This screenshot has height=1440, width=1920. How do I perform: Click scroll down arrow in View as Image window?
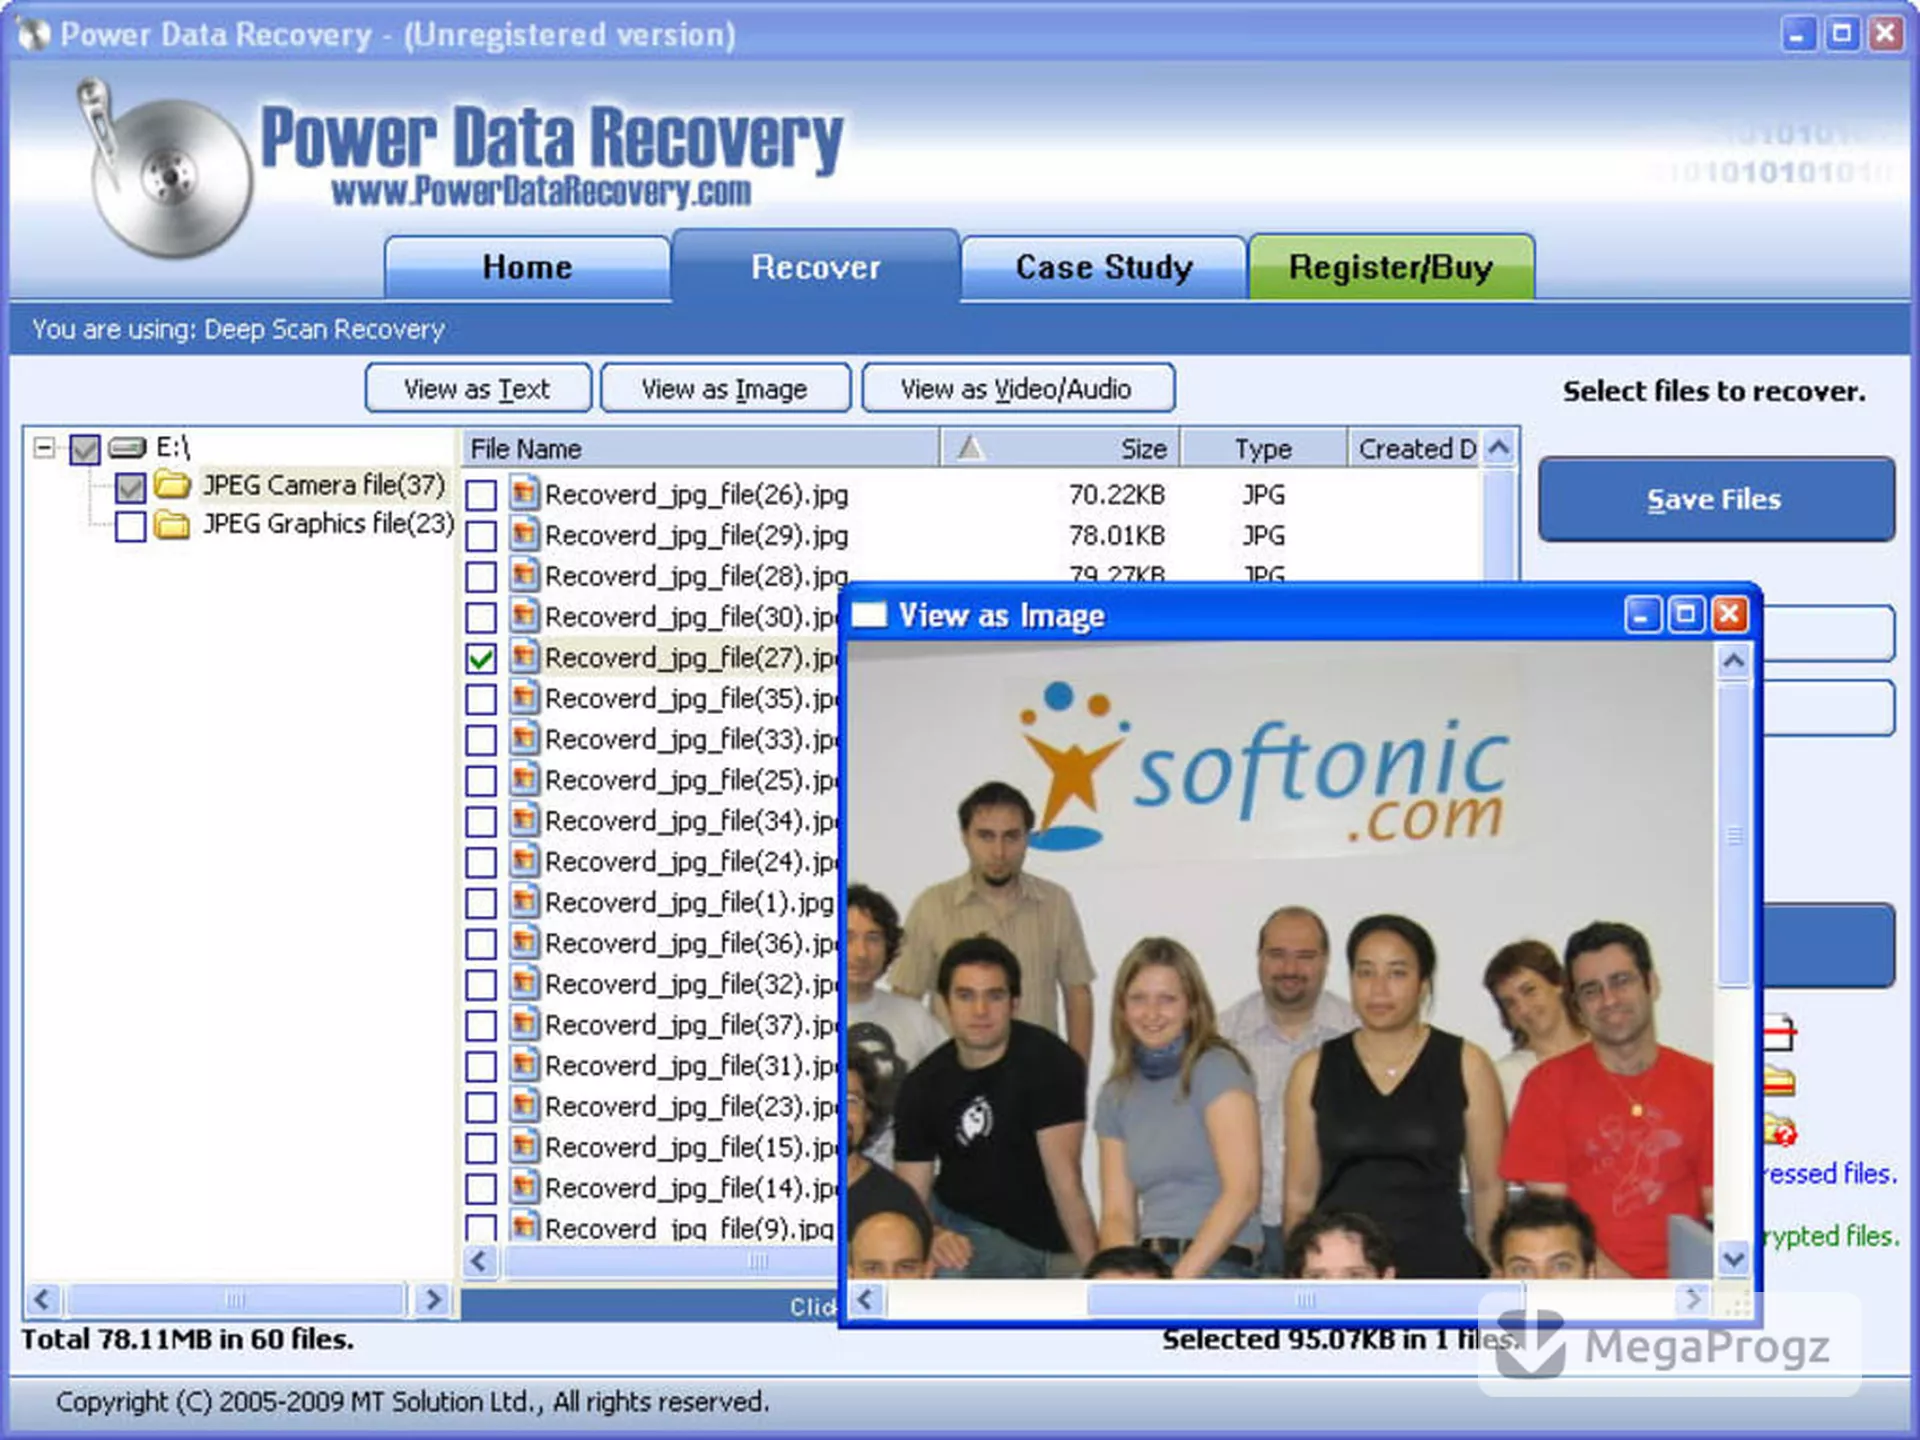pos(1734,1259)
